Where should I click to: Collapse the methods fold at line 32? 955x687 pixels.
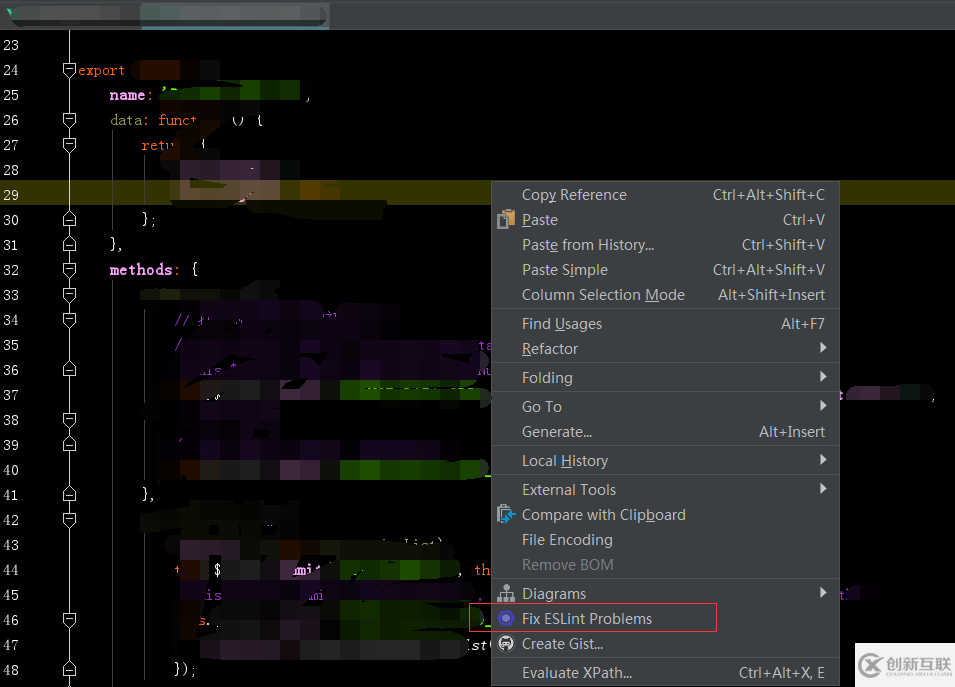69,270
